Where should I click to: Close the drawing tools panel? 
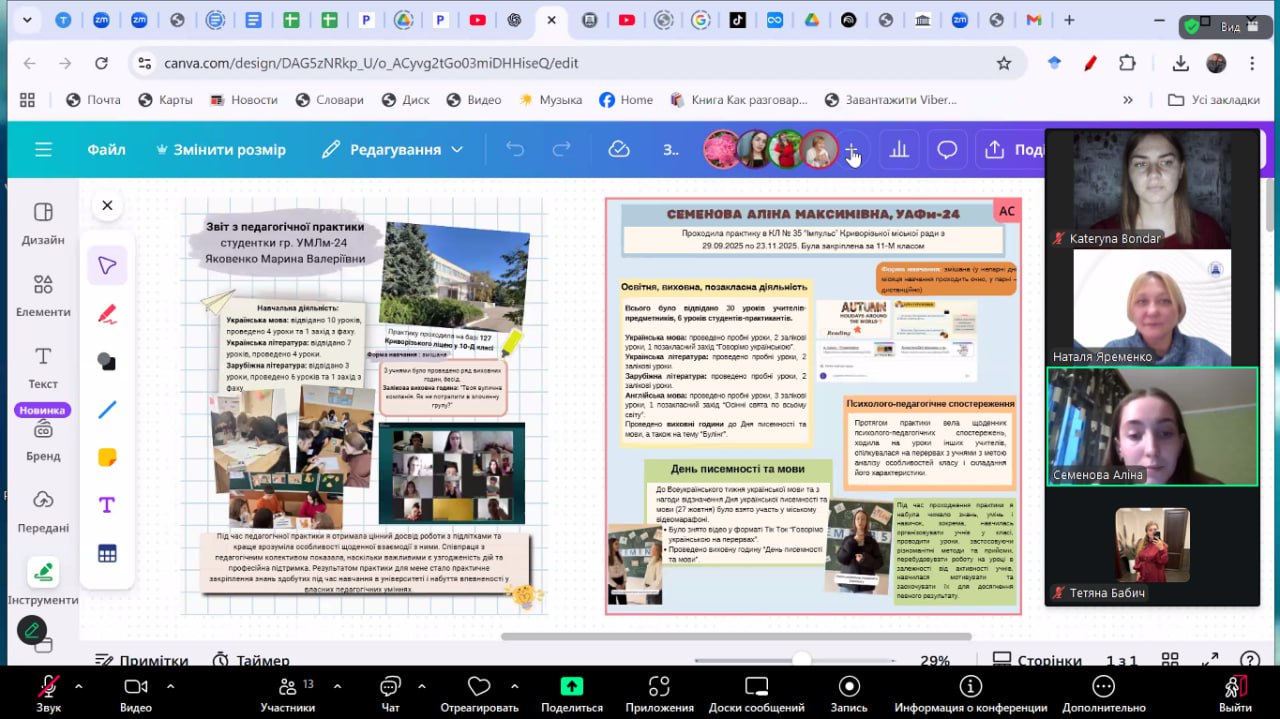[x=107, y=206]
